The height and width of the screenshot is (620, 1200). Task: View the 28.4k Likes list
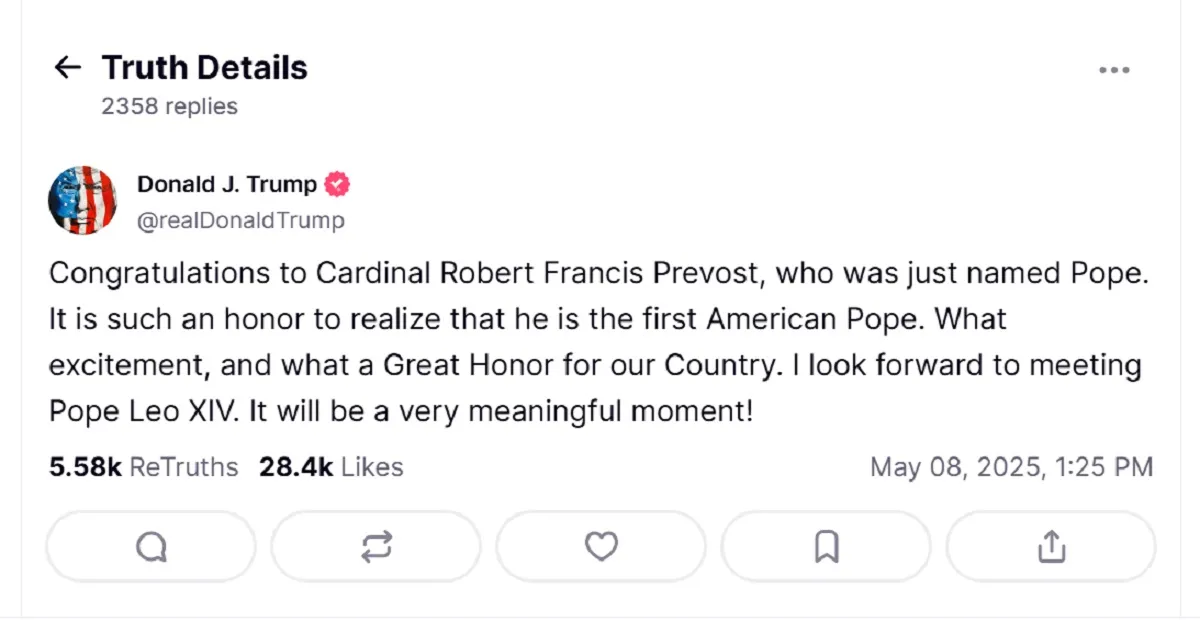click(x=331, y=467)
